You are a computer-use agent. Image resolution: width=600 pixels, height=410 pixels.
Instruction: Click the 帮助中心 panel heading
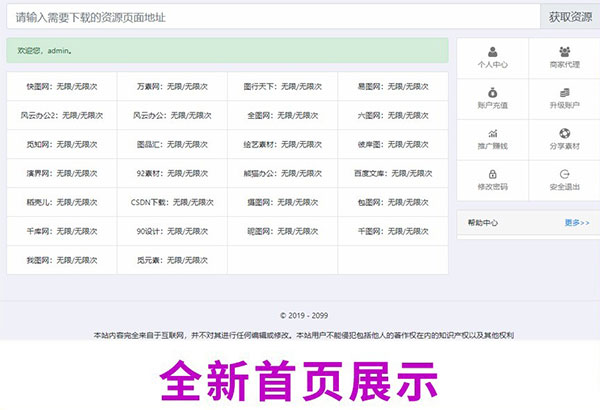click(x=483, y=222)
